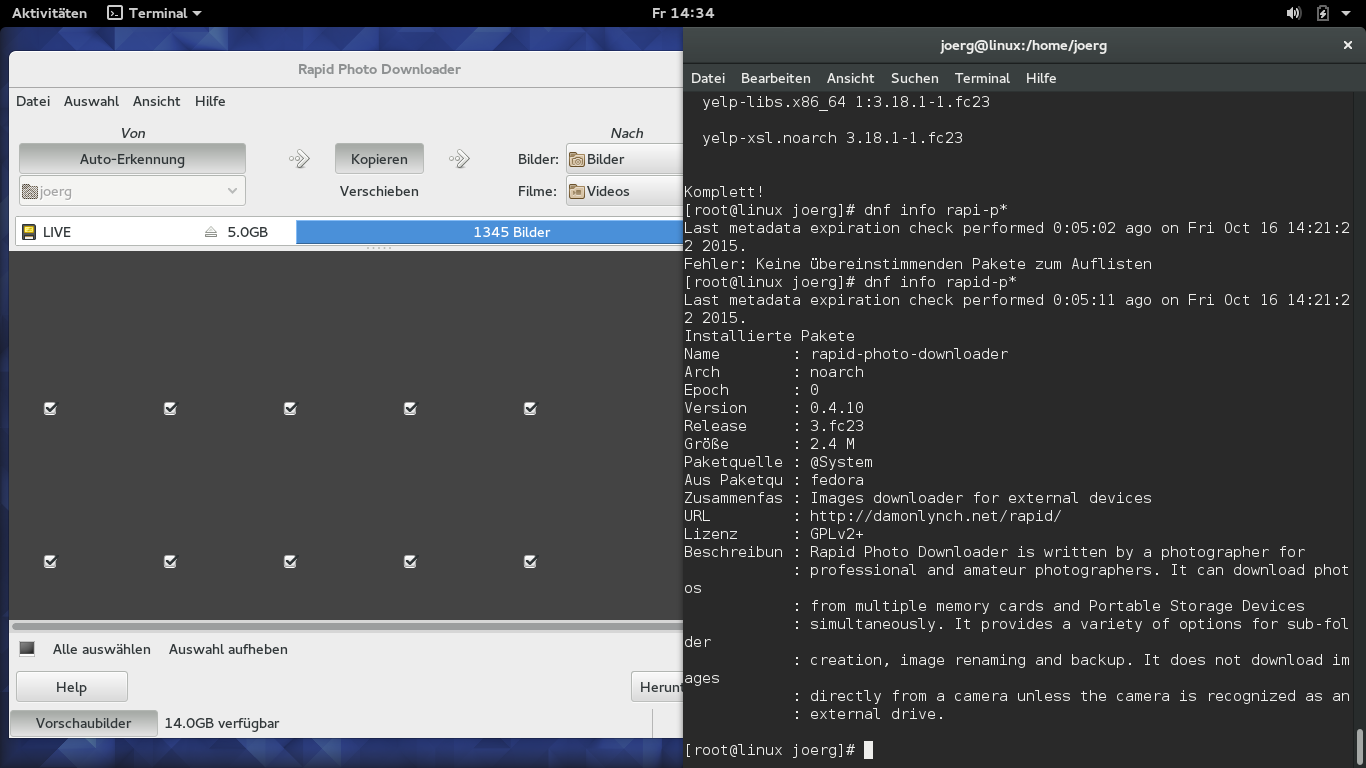Viewport: 1366px width, 768px height.
Task: Click the Help button
Action: coord(72,687)
